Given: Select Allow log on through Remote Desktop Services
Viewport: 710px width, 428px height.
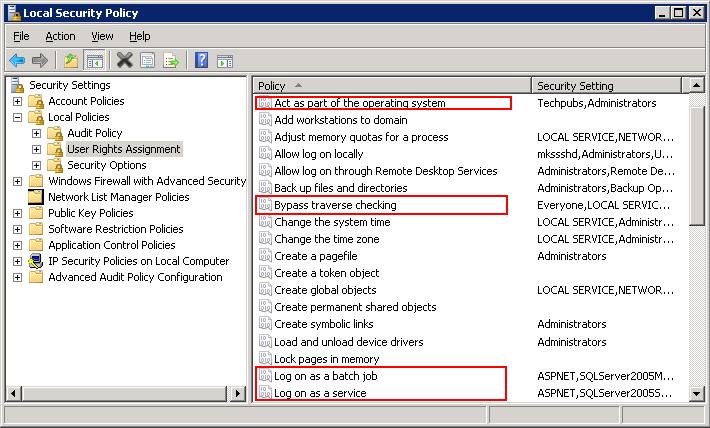Looking at the screenshot, I should (x=386, y=171).
